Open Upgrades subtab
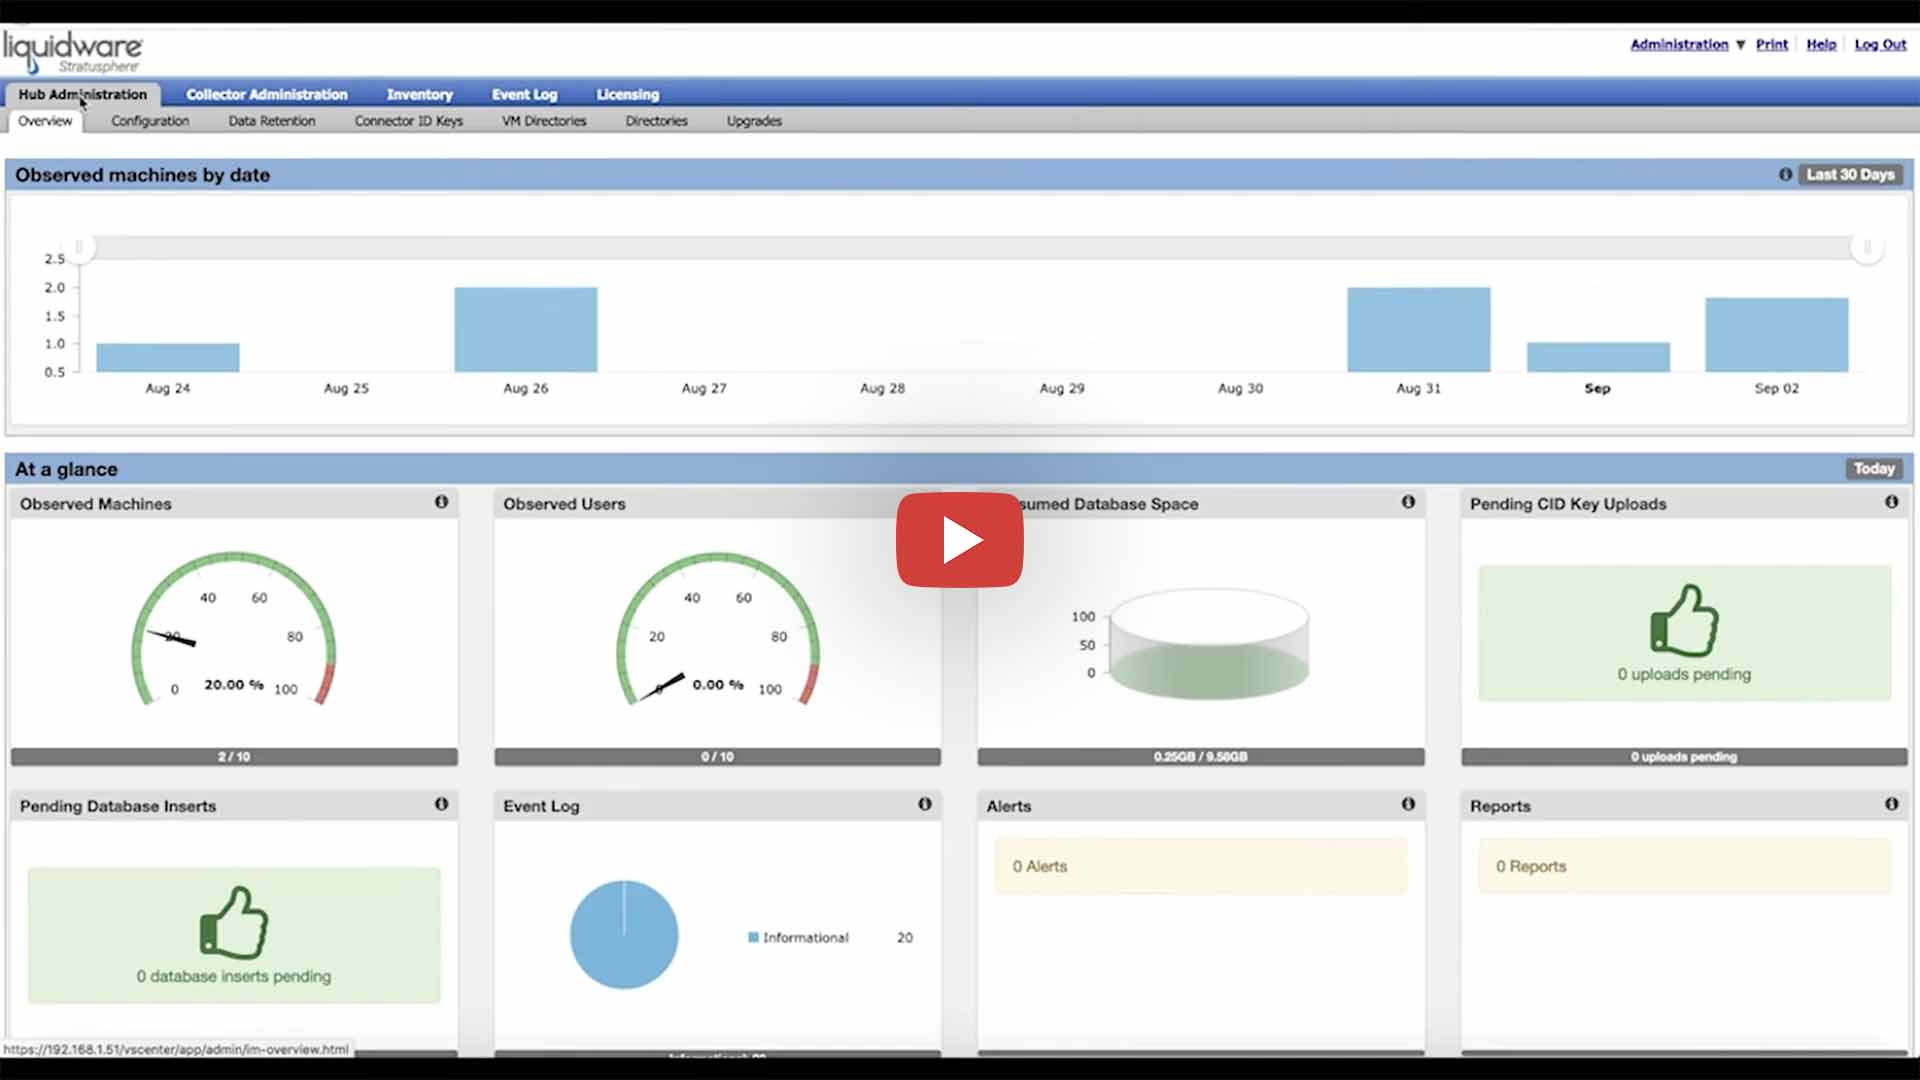The width and height of the screenshot is (1920, 1080). pos(754,121)
